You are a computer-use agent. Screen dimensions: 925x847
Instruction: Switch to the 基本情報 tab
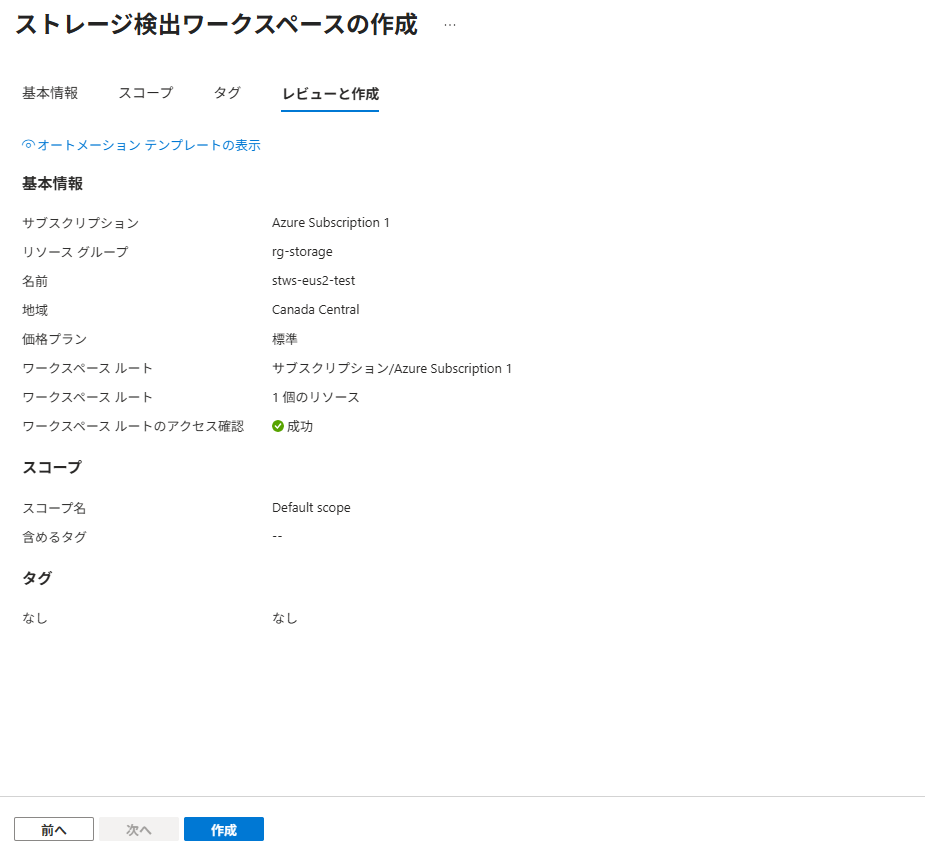tap(50, 93)
